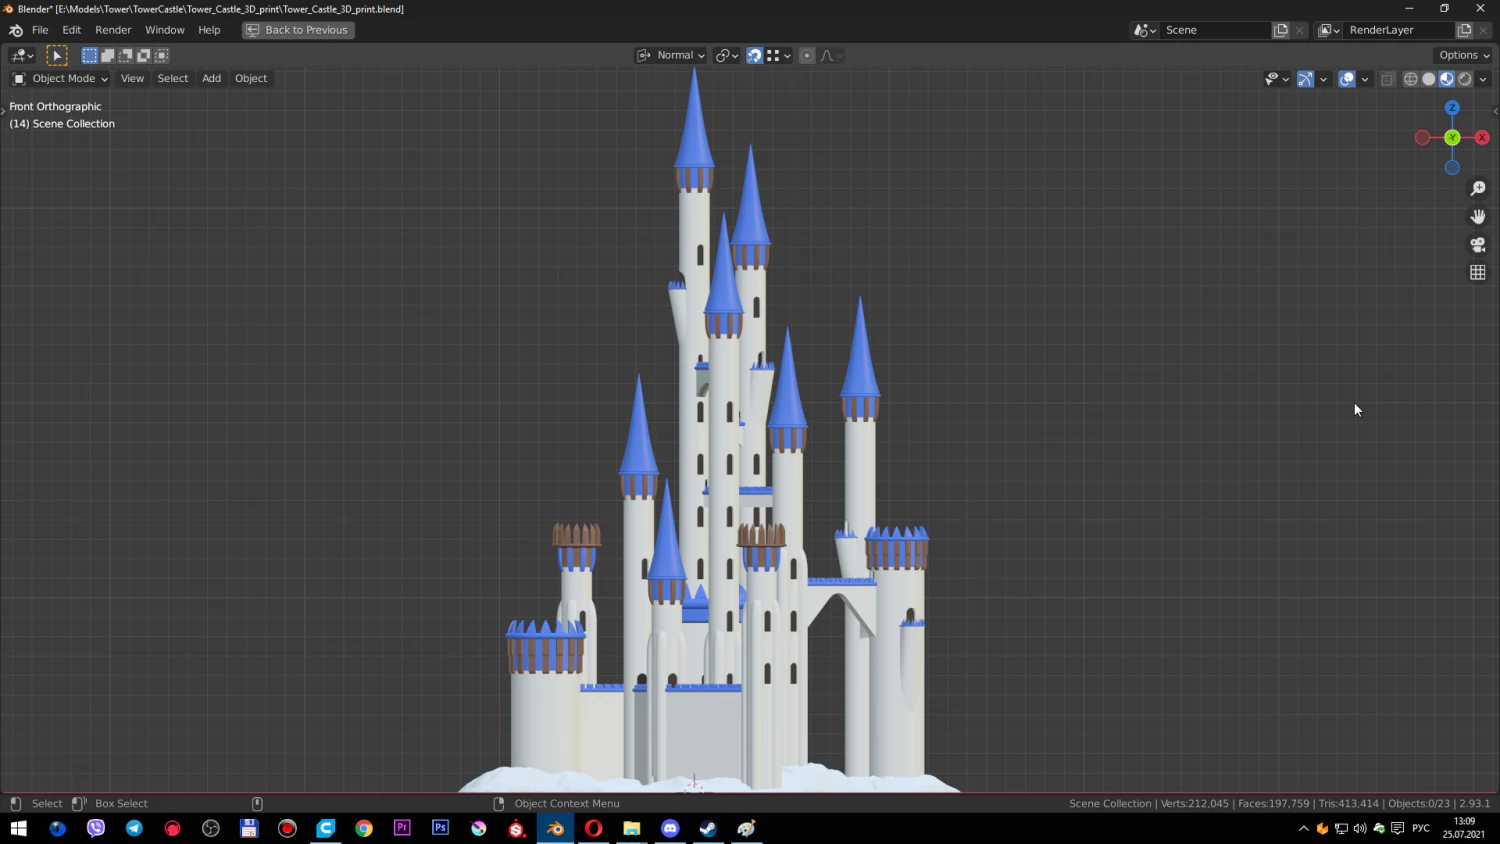Image resolution: width=1500 pixels, height=844 pixels.
Task: Open the editor type dropdown
Action: point(22,56)
